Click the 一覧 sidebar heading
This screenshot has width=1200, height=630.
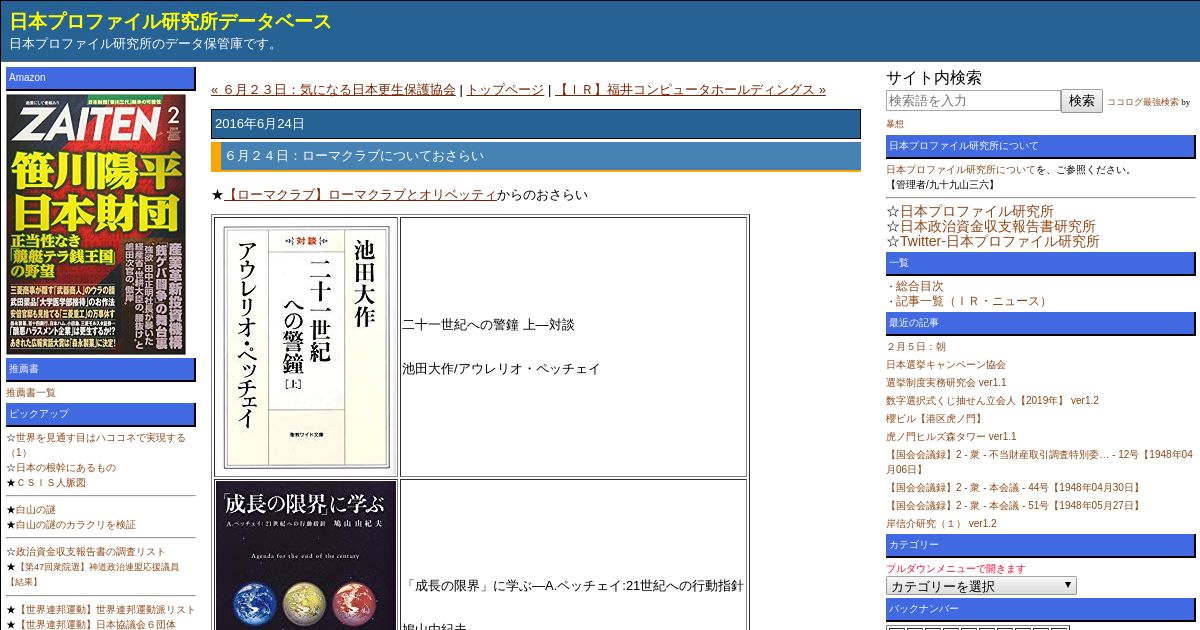pos(1041,264)
